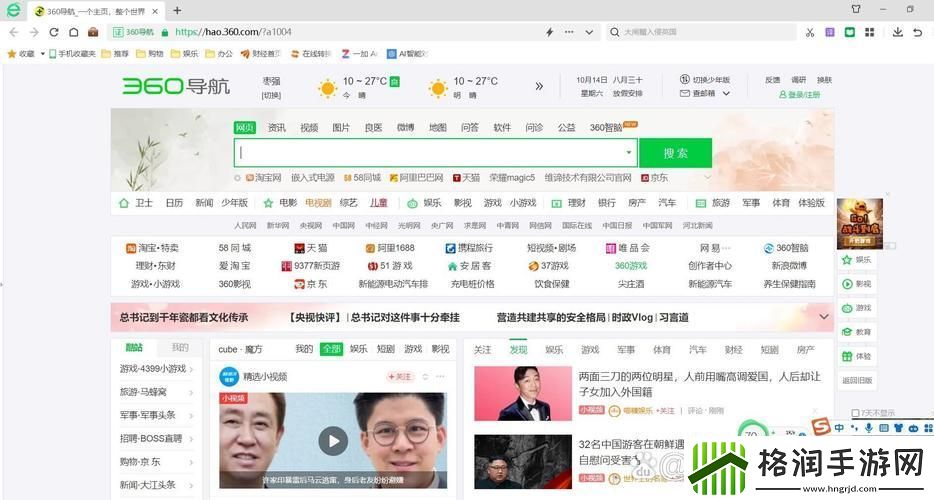
Task: Reload the page with the refresh icon
Action: 54,32
